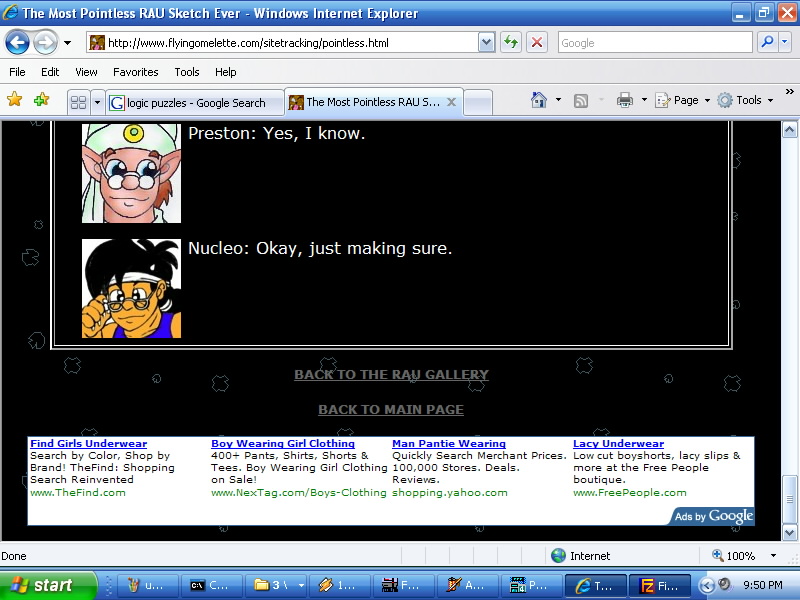Click the vertical scrollbar thumb
This screenshot has height=600, width=800.
click(789, 500)
